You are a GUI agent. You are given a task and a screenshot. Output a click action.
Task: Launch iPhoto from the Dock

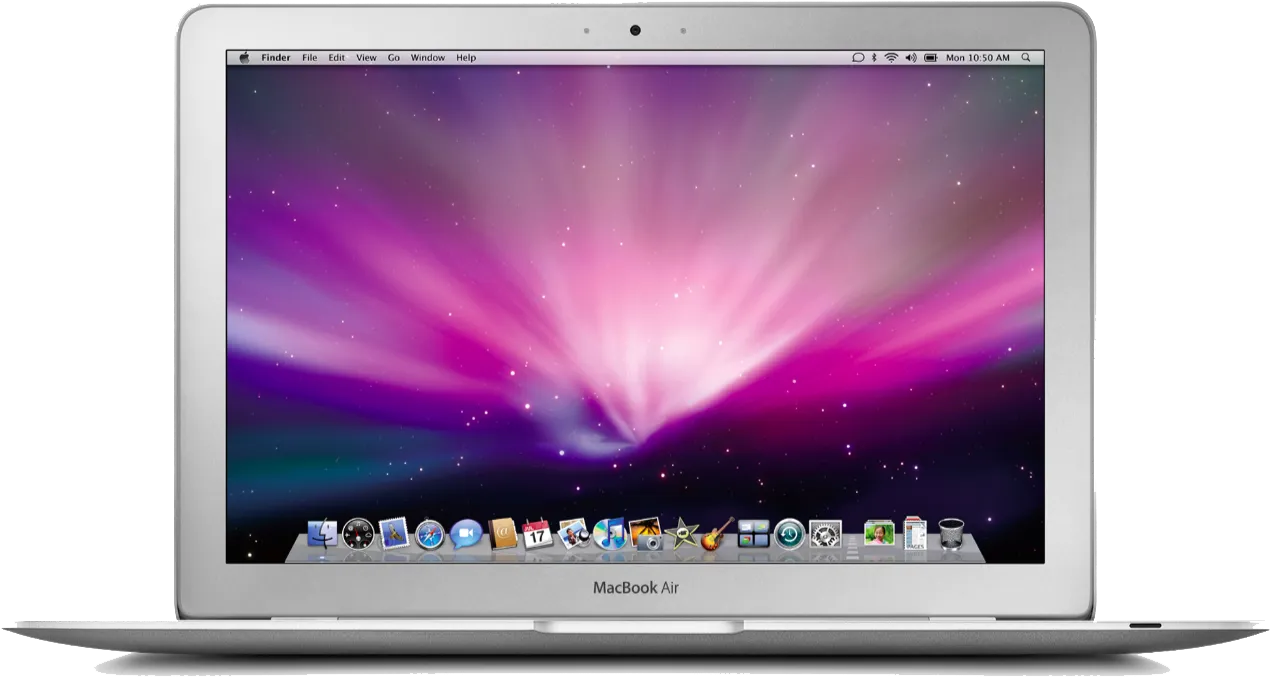(645, 534)
